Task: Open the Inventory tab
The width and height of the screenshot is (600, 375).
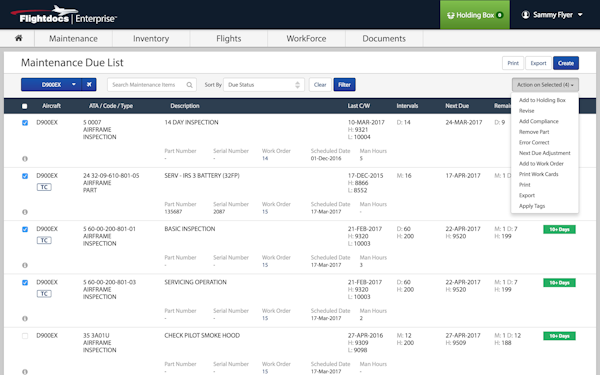Action: tap(151, 39)
